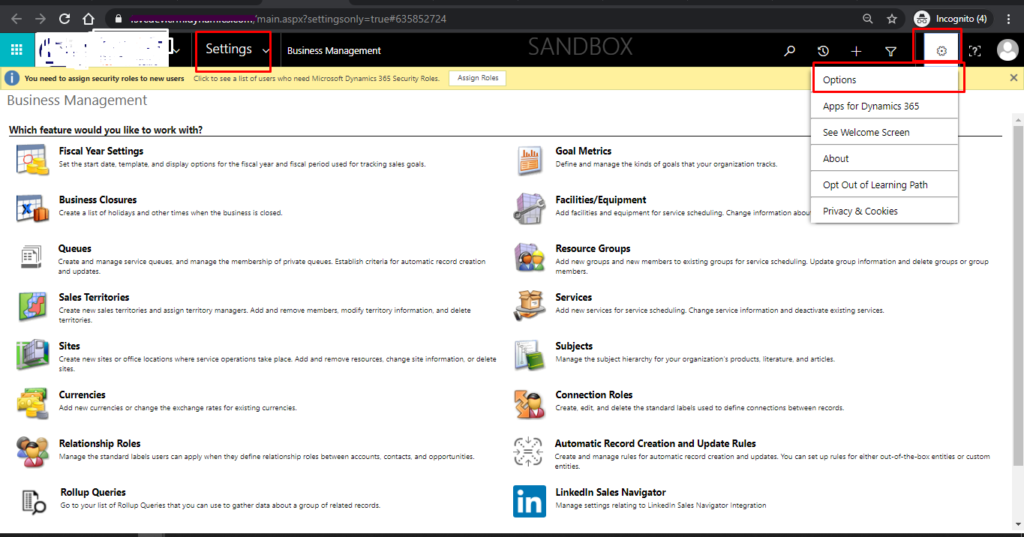Select Apps for Dynamics 365 menu item
The image size is (1024, 537).
[884, 106]
